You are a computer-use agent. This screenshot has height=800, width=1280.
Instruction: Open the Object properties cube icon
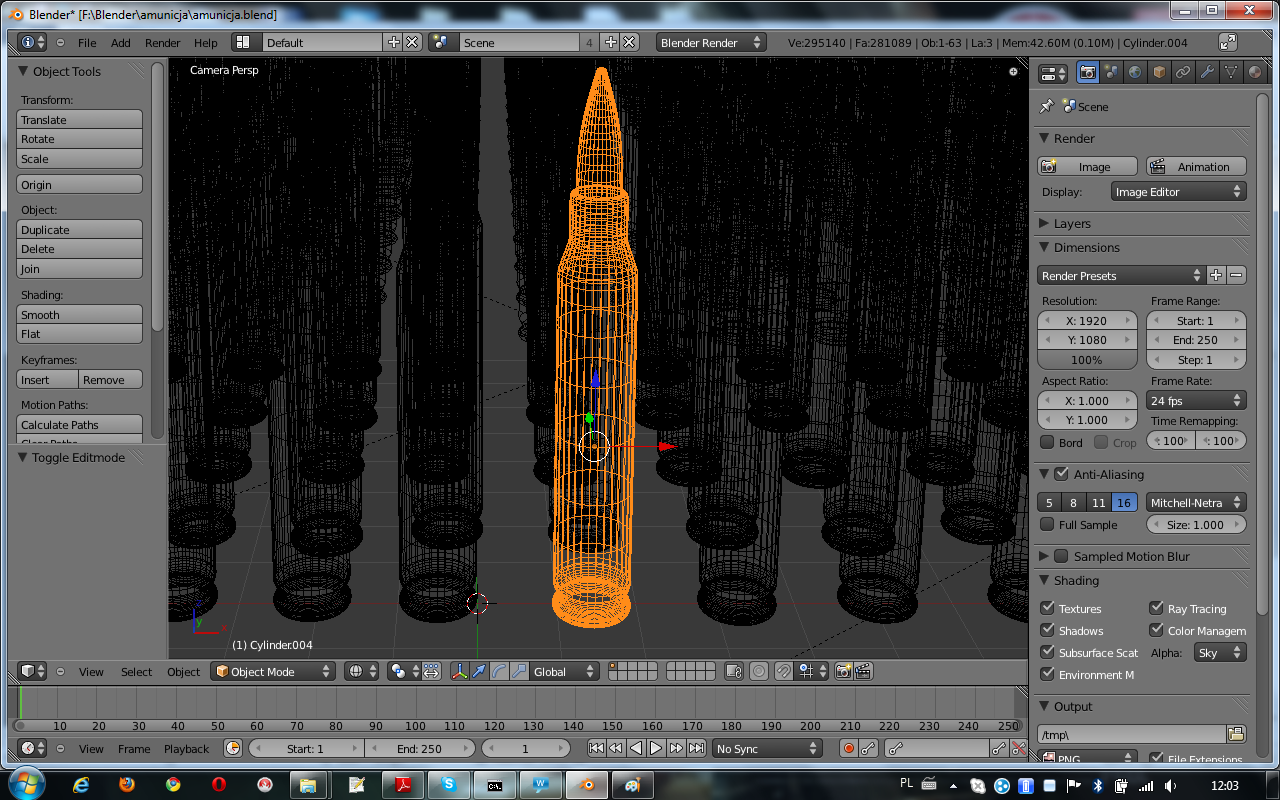[x=1159, y=72]
